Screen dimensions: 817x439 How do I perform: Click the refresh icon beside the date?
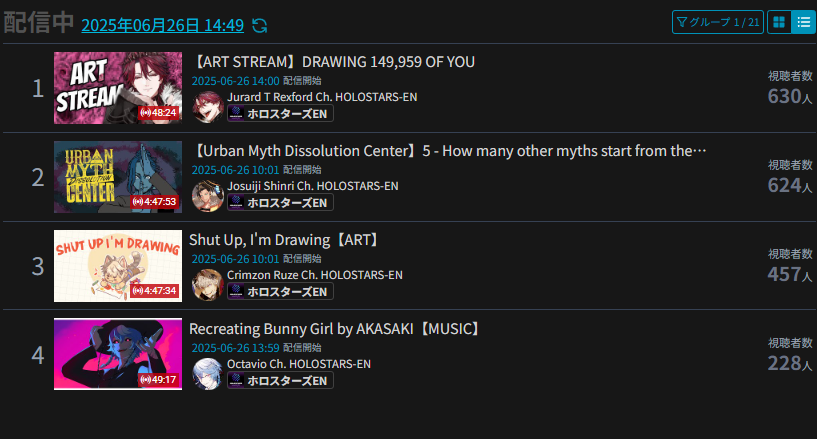pos(259,26)
